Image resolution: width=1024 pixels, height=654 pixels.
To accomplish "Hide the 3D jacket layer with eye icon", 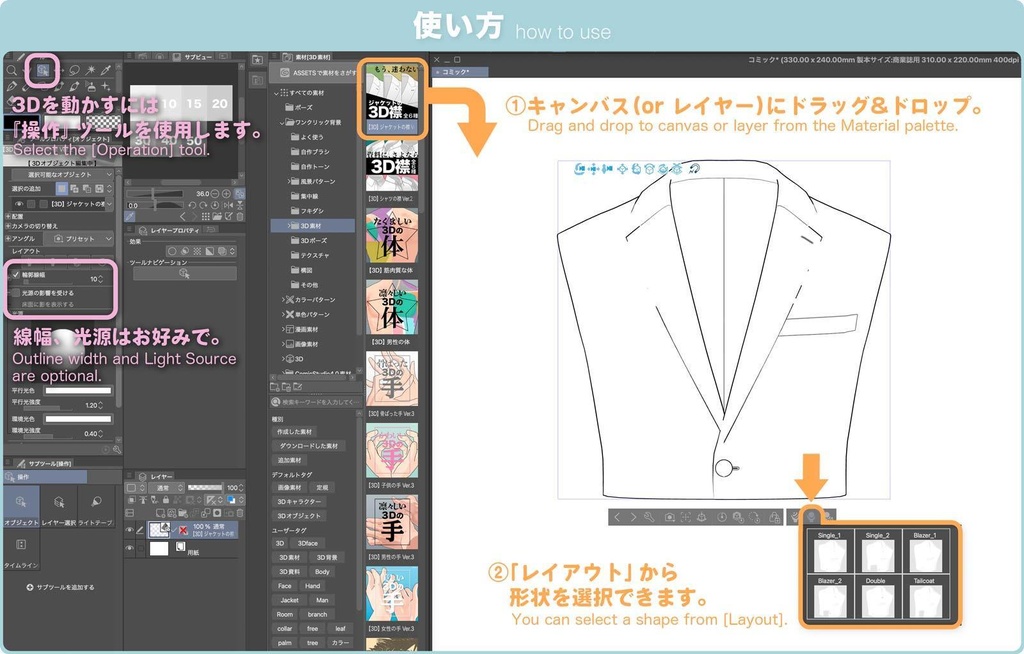I will [x=129, y=530].
